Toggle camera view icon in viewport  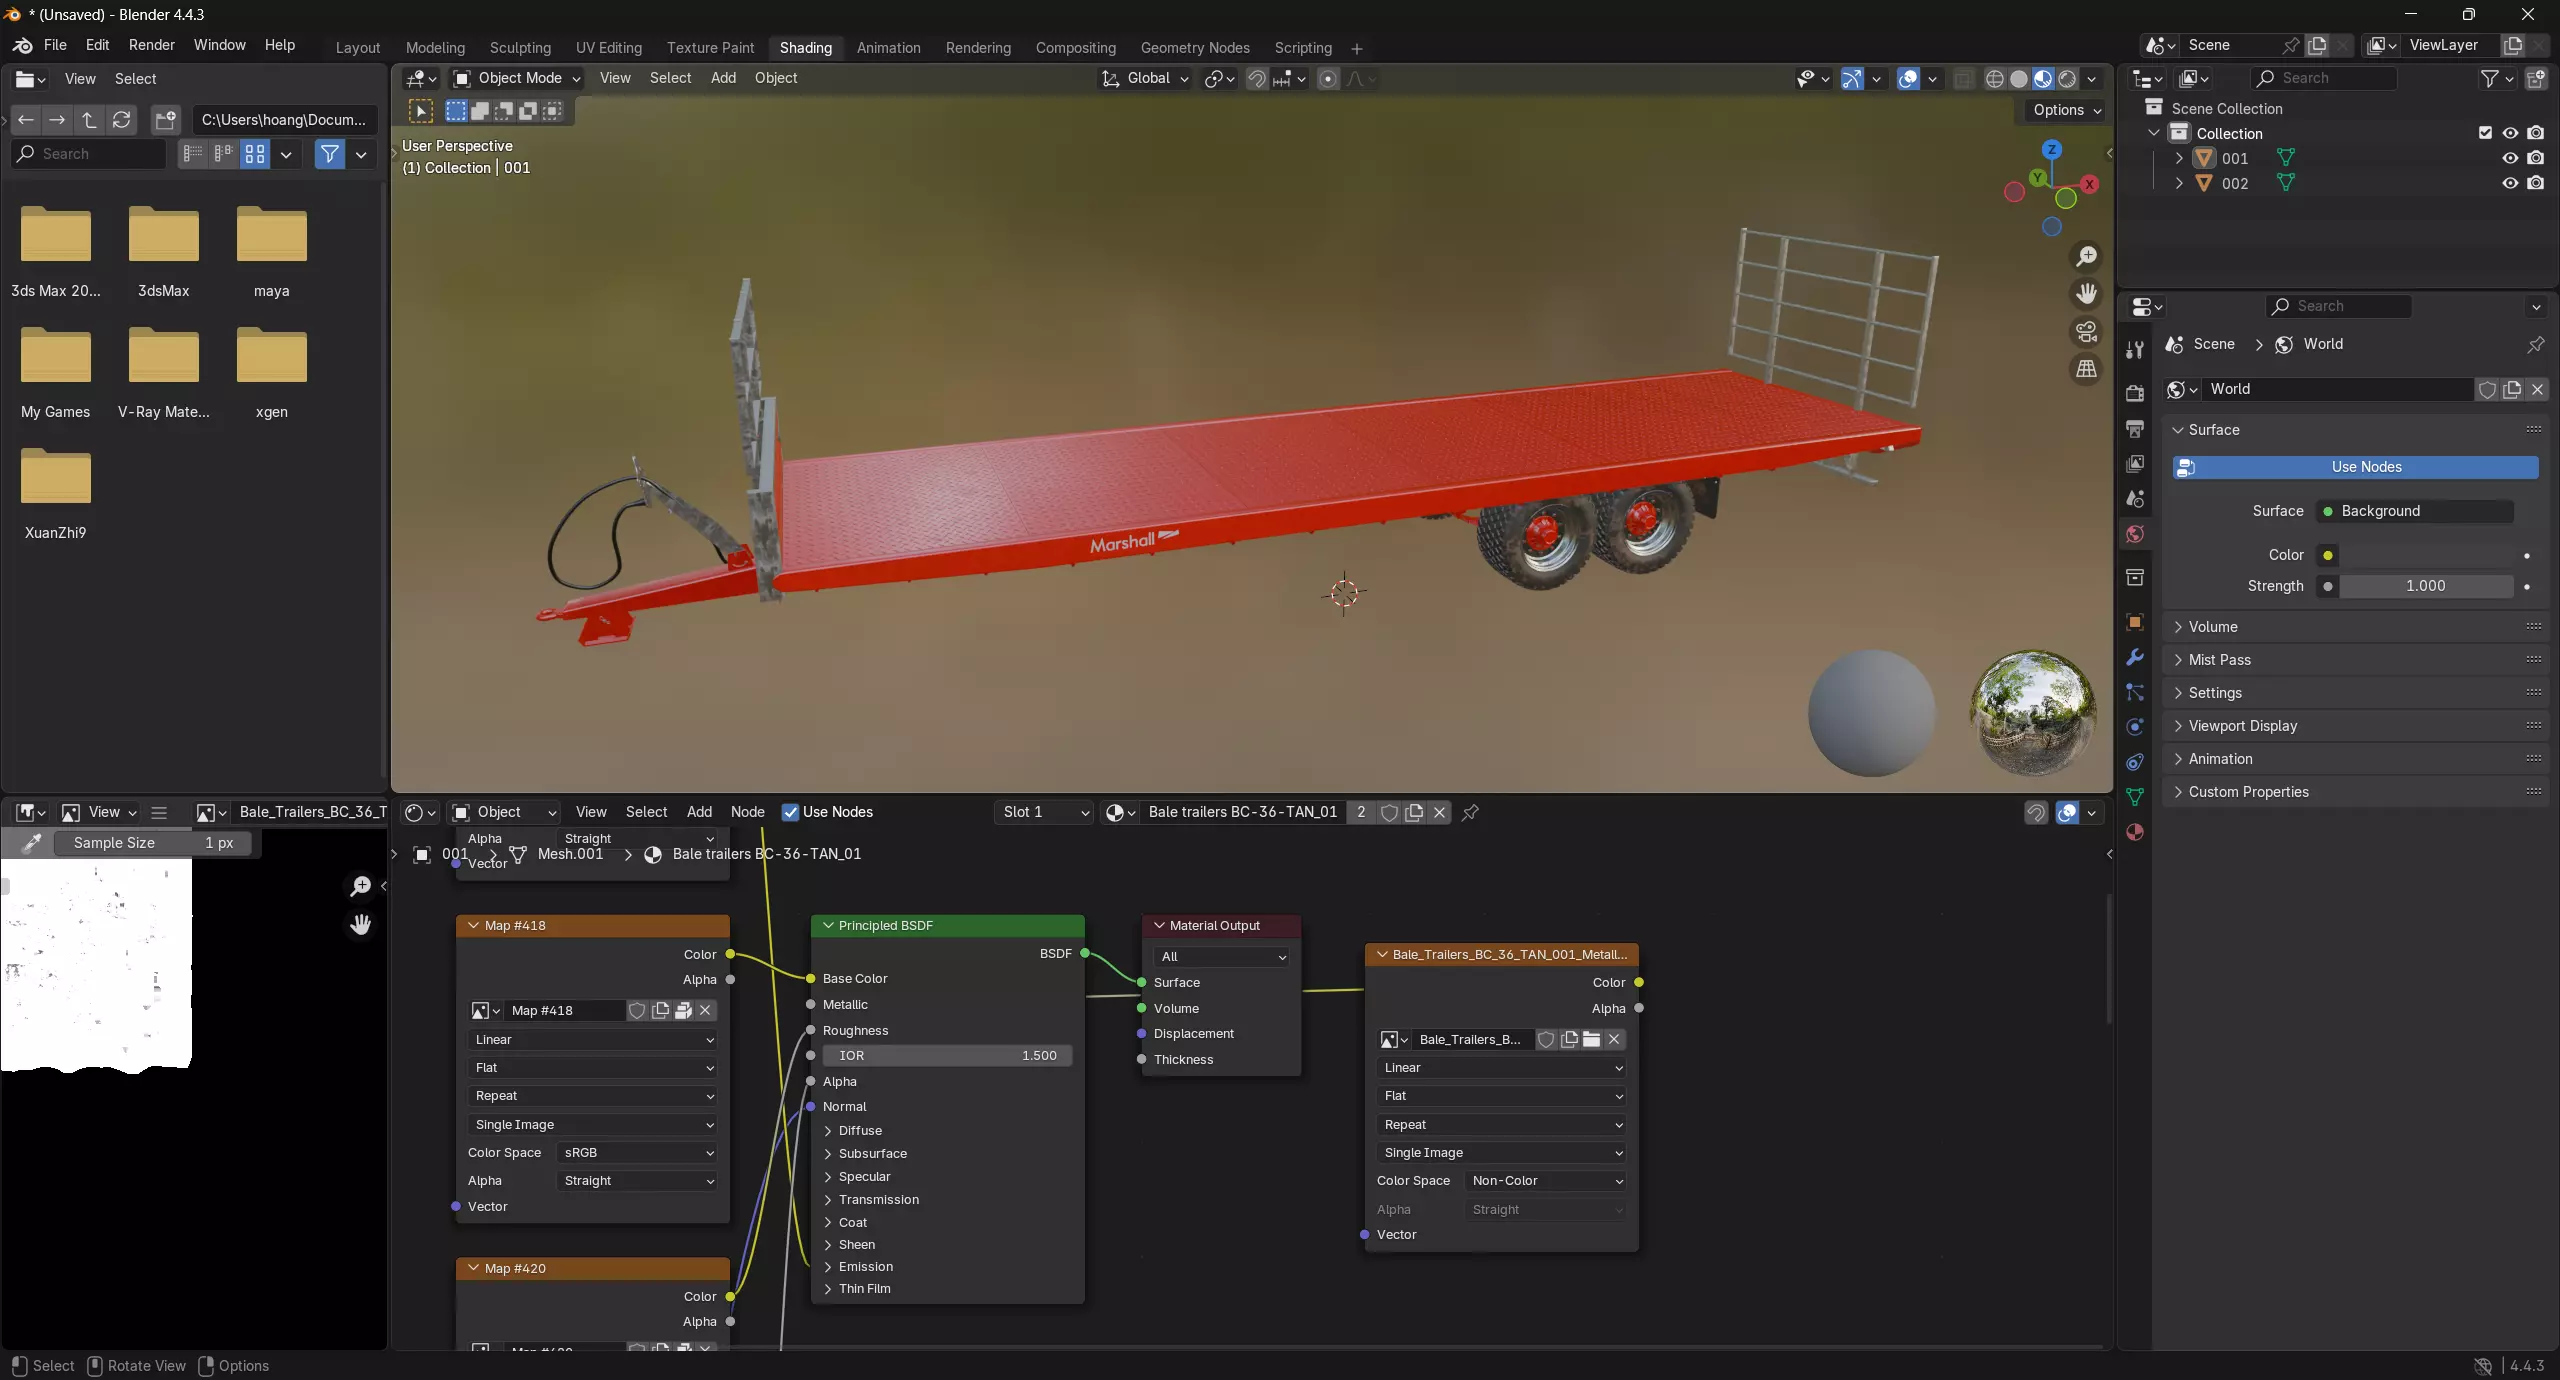click(2086, 331)
